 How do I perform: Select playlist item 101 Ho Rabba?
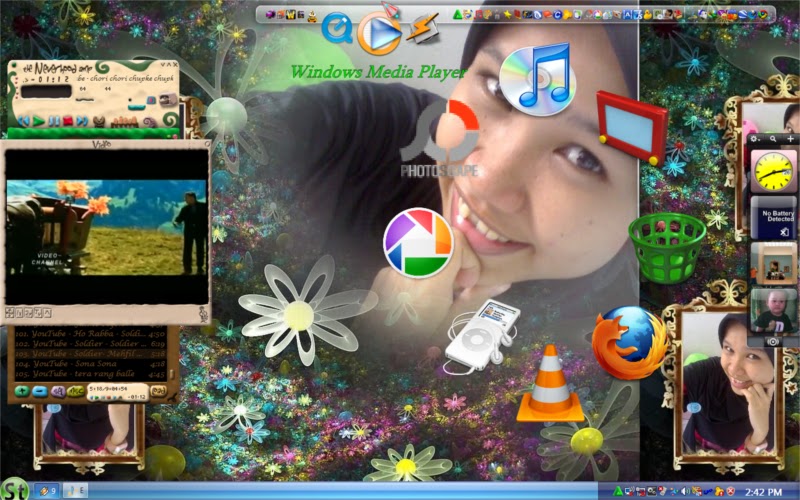pyautogui.click(x=90, y=334)
